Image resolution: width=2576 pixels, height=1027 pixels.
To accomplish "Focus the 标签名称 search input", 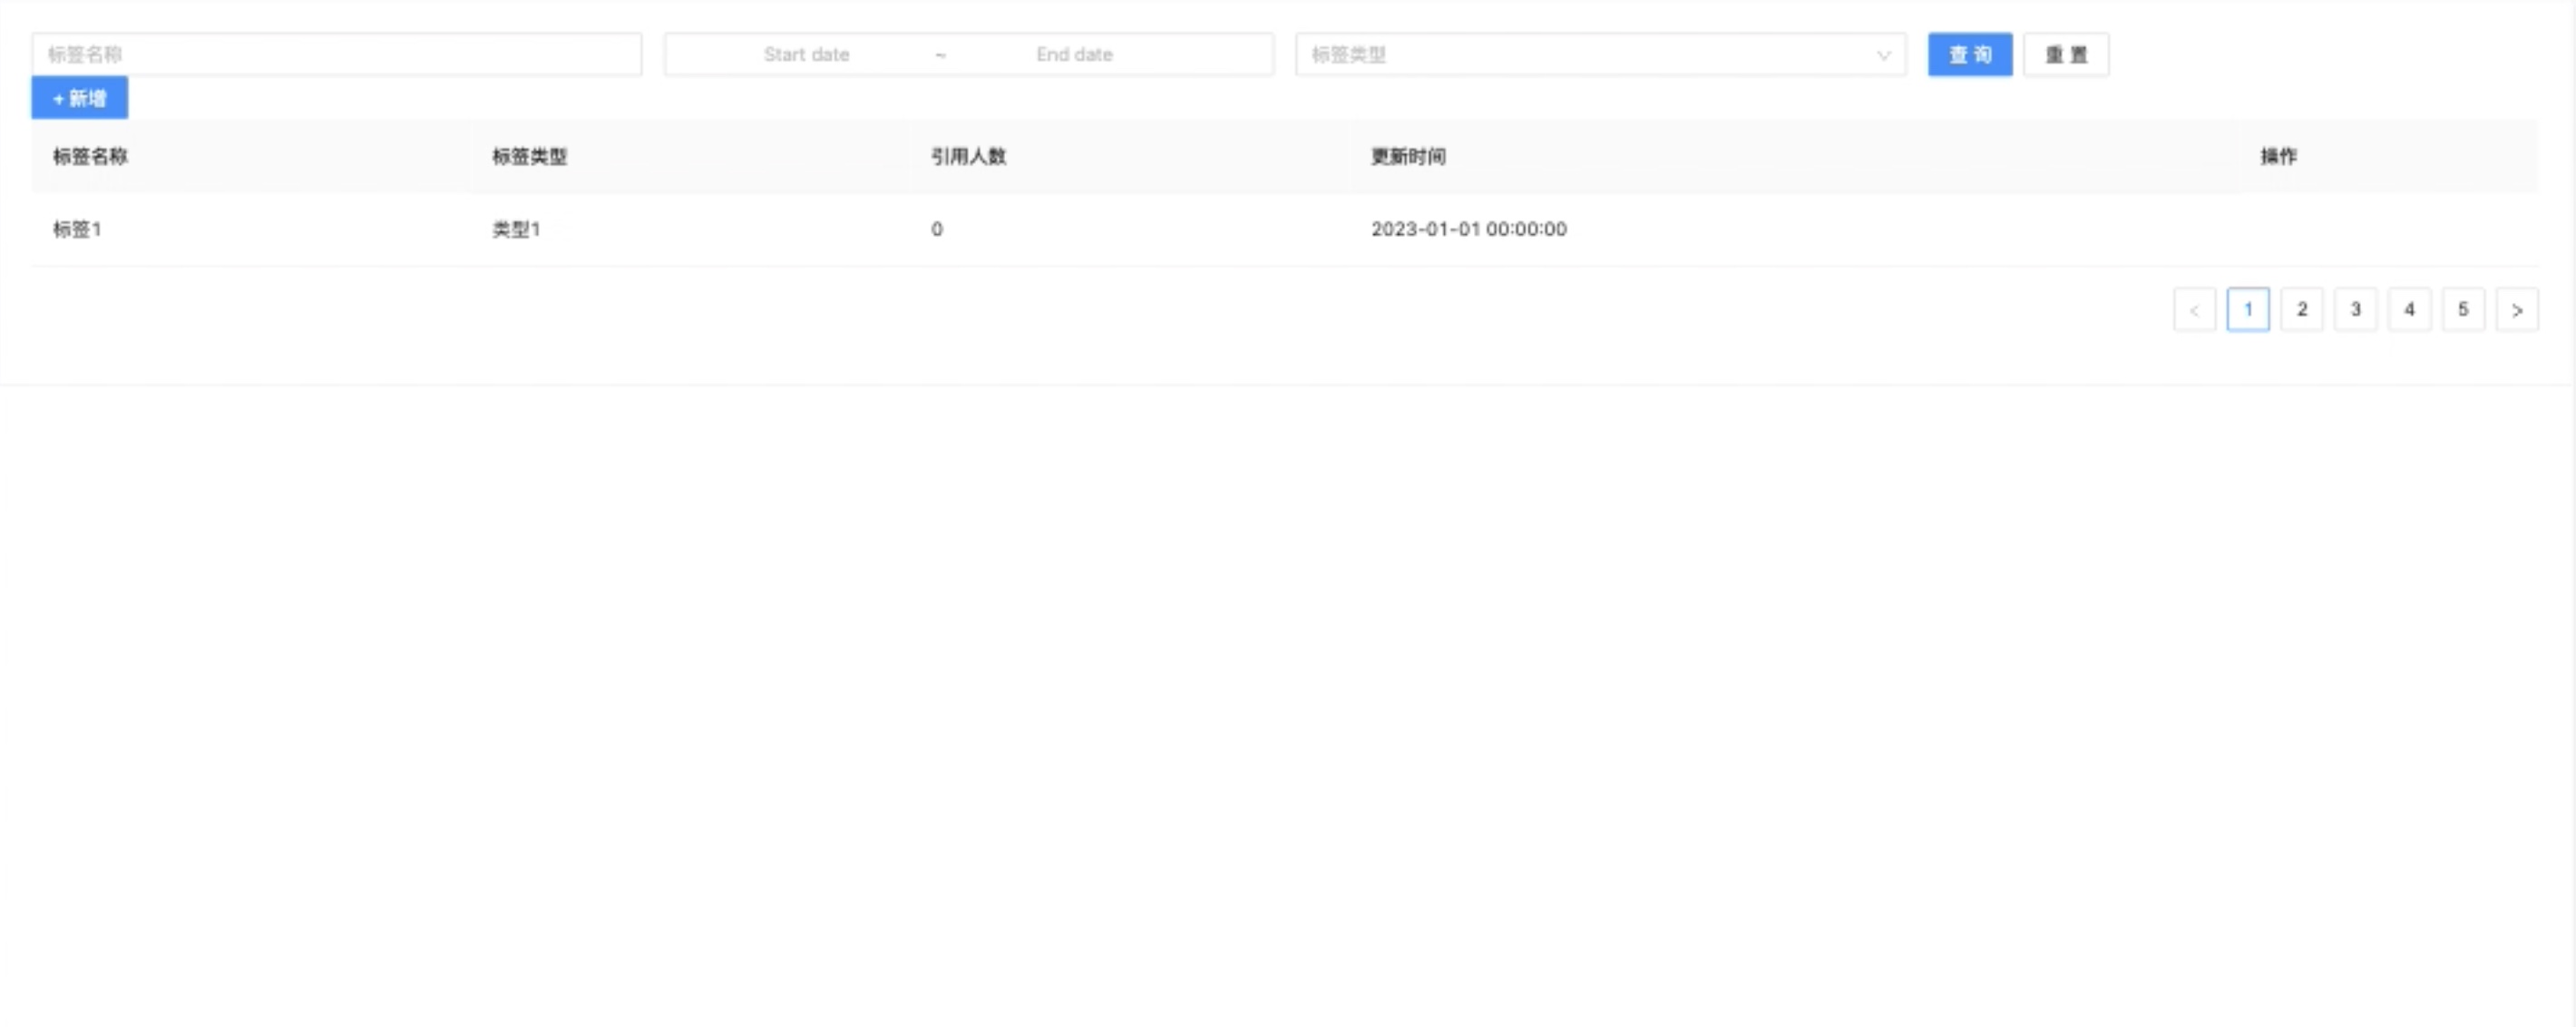I will click(336, 54).
